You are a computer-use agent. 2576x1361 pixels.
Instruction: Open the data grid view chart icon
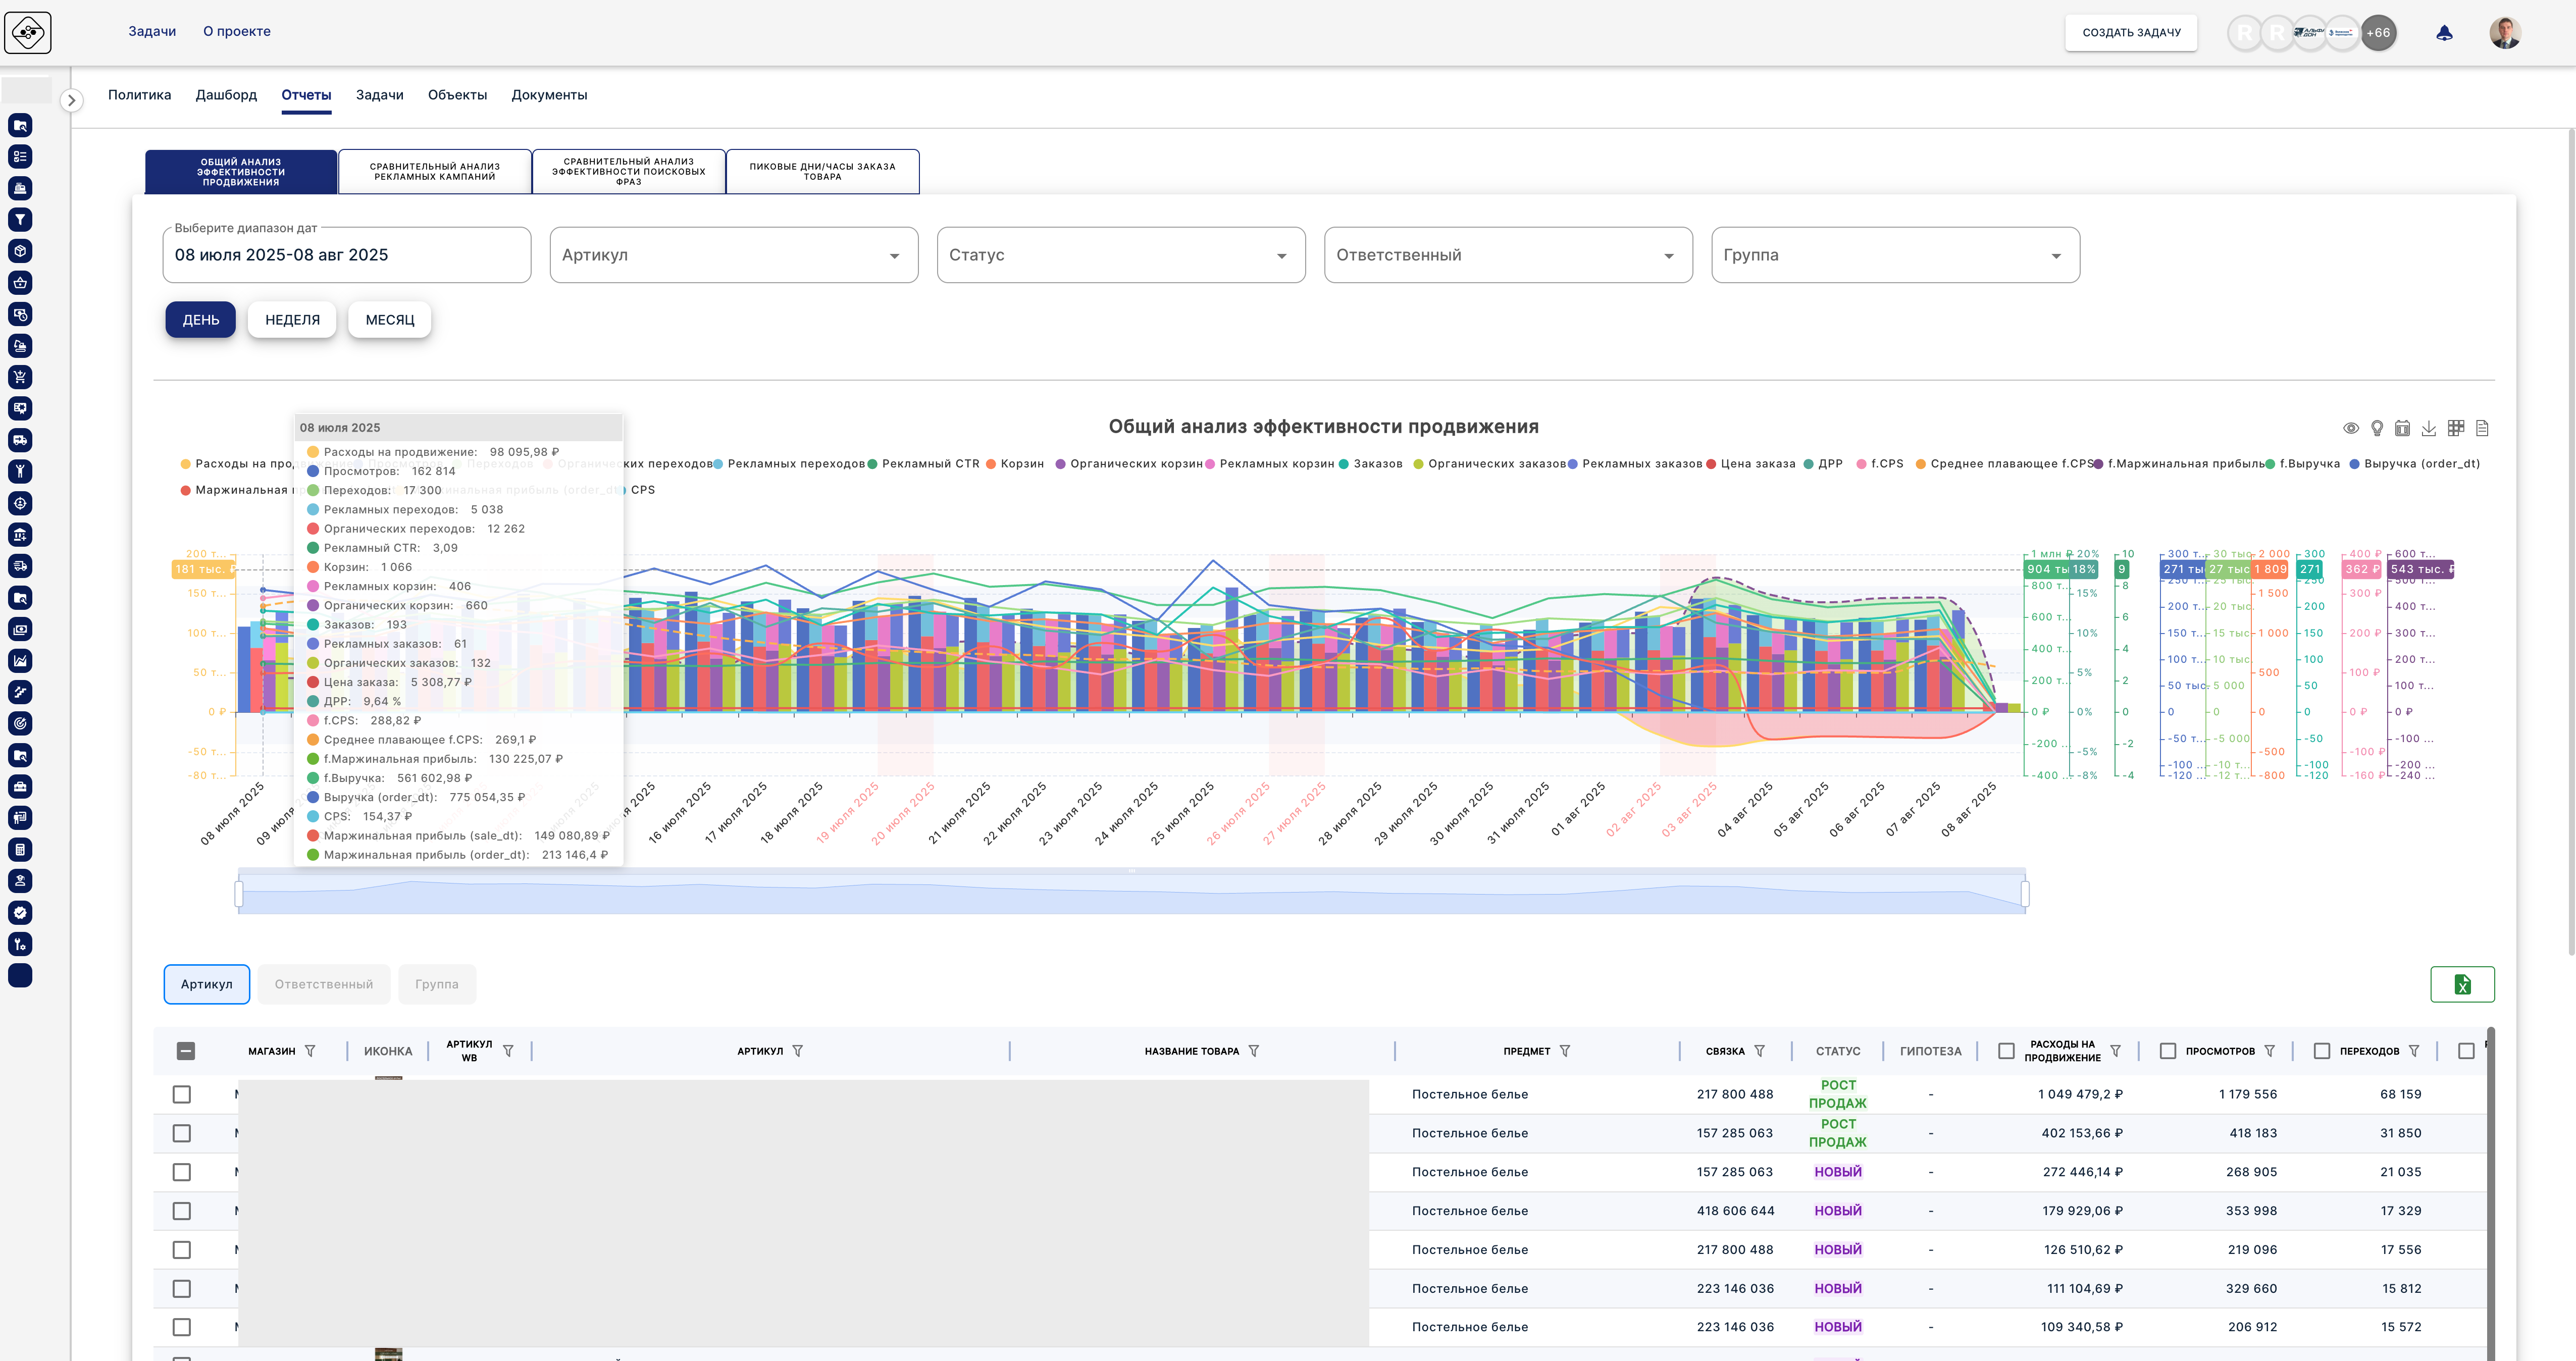[2456, 428]
